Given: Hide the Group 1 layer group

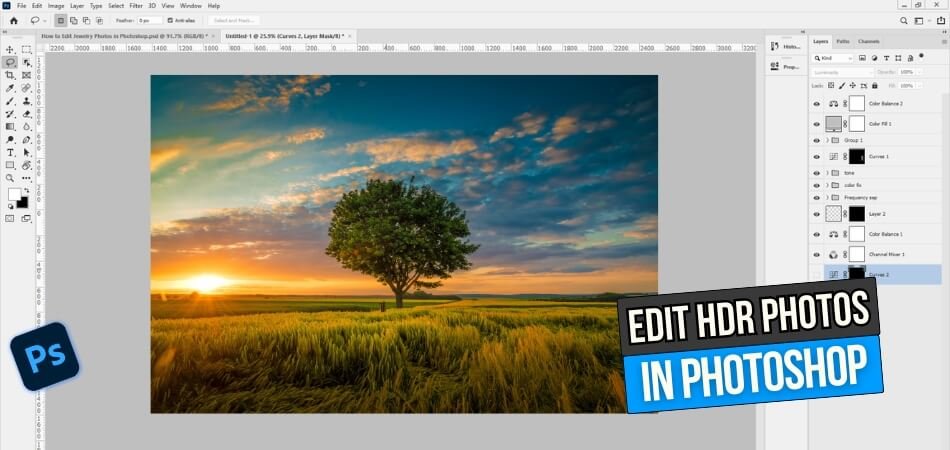Looking at the screenshot, I should [x=816, y=140].
